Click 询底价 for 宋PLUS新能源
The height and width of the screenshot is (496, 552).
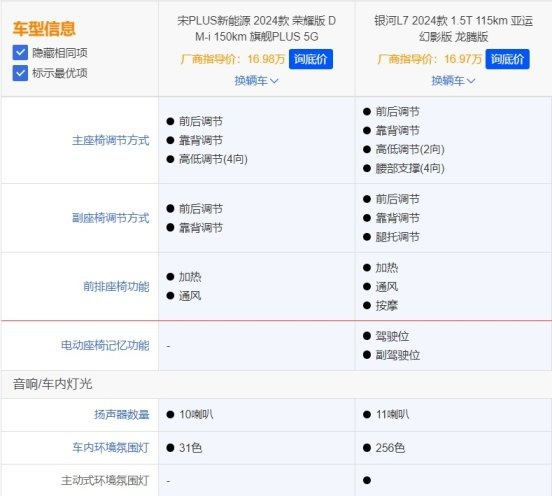tap(311, 59)
